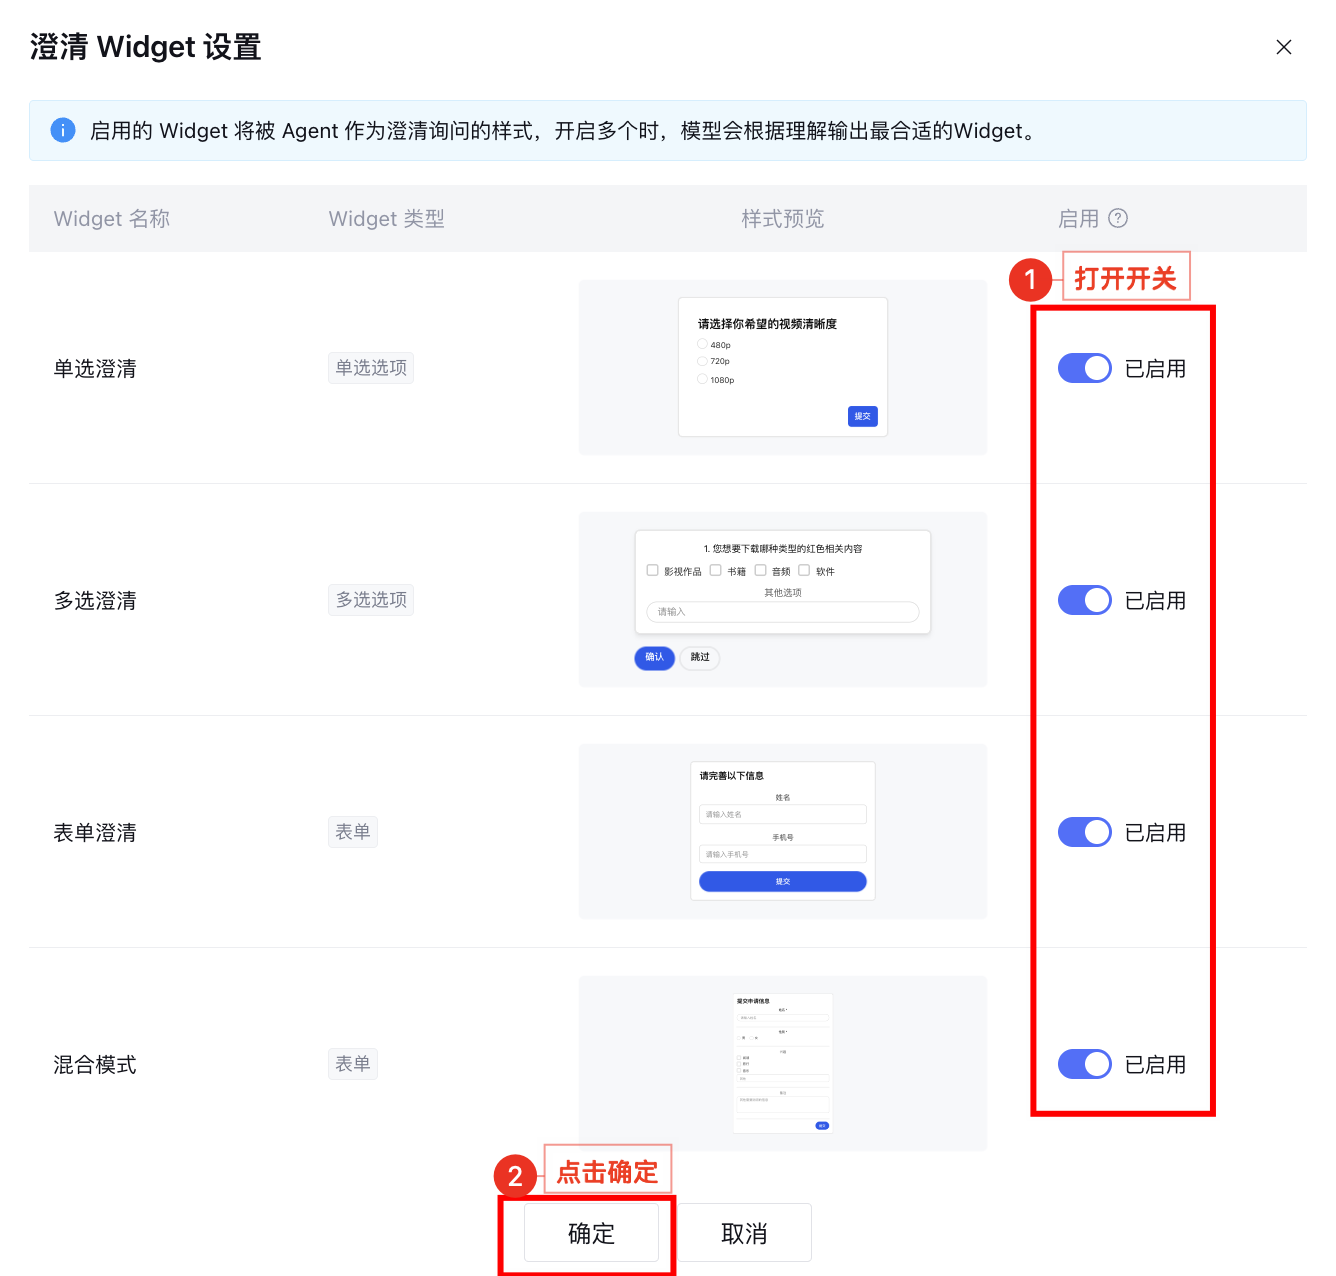
Task: Disable the 单选澄清 widget toggle
Action: pyautogui.click(x=1084, y=368)
